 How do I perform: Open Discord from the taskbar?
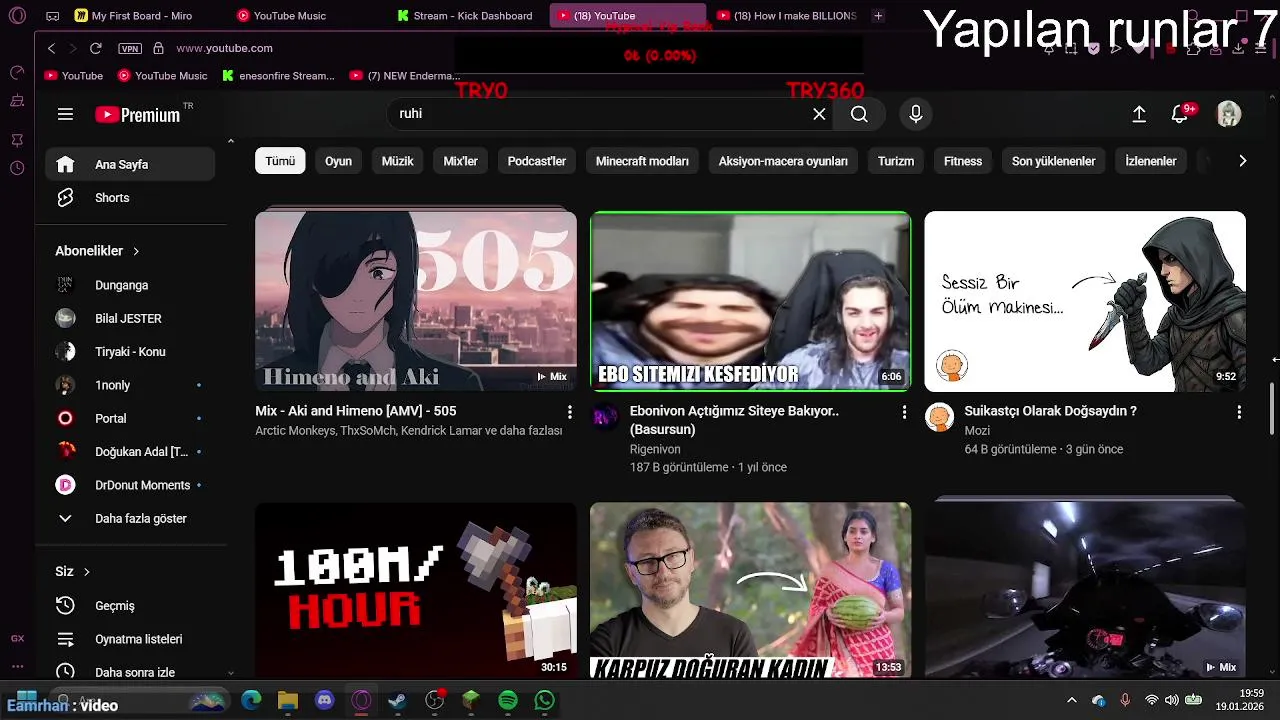pos(325,700)
